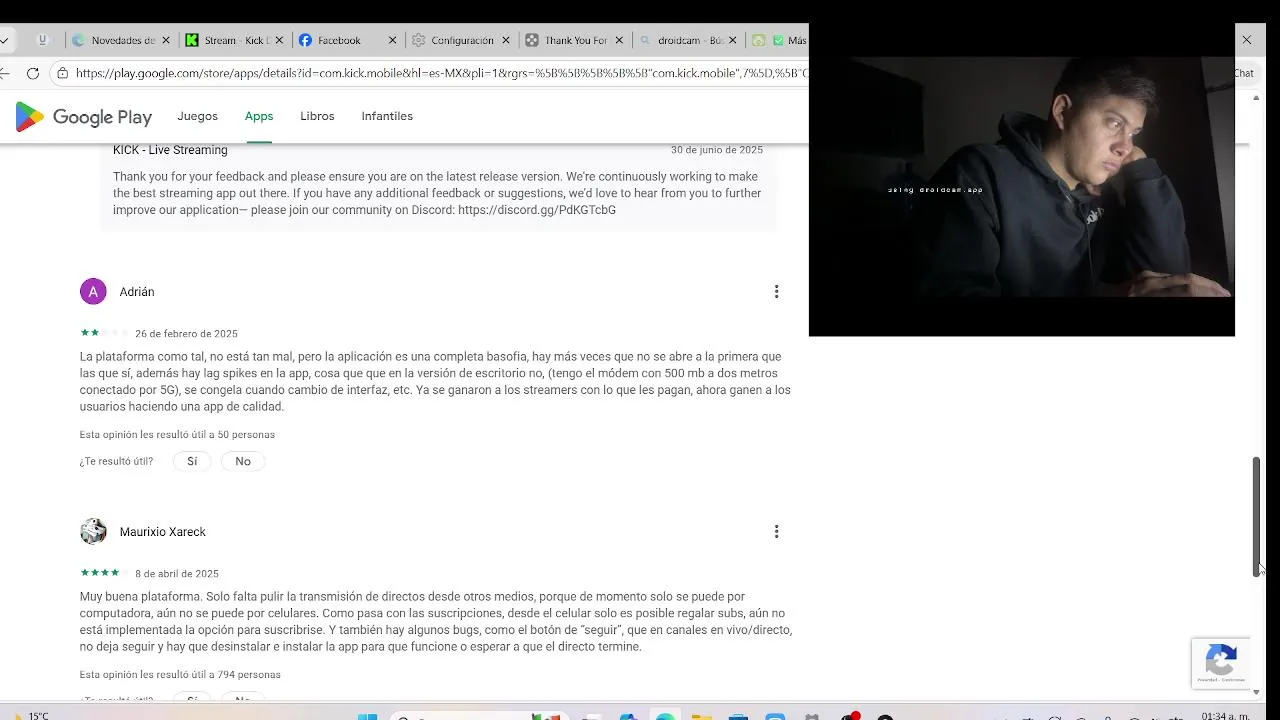Click the vertical scrollbar thumb
Viewport: 1280px width, 720px height.
pyautogui.click(x=1257, y=516)
